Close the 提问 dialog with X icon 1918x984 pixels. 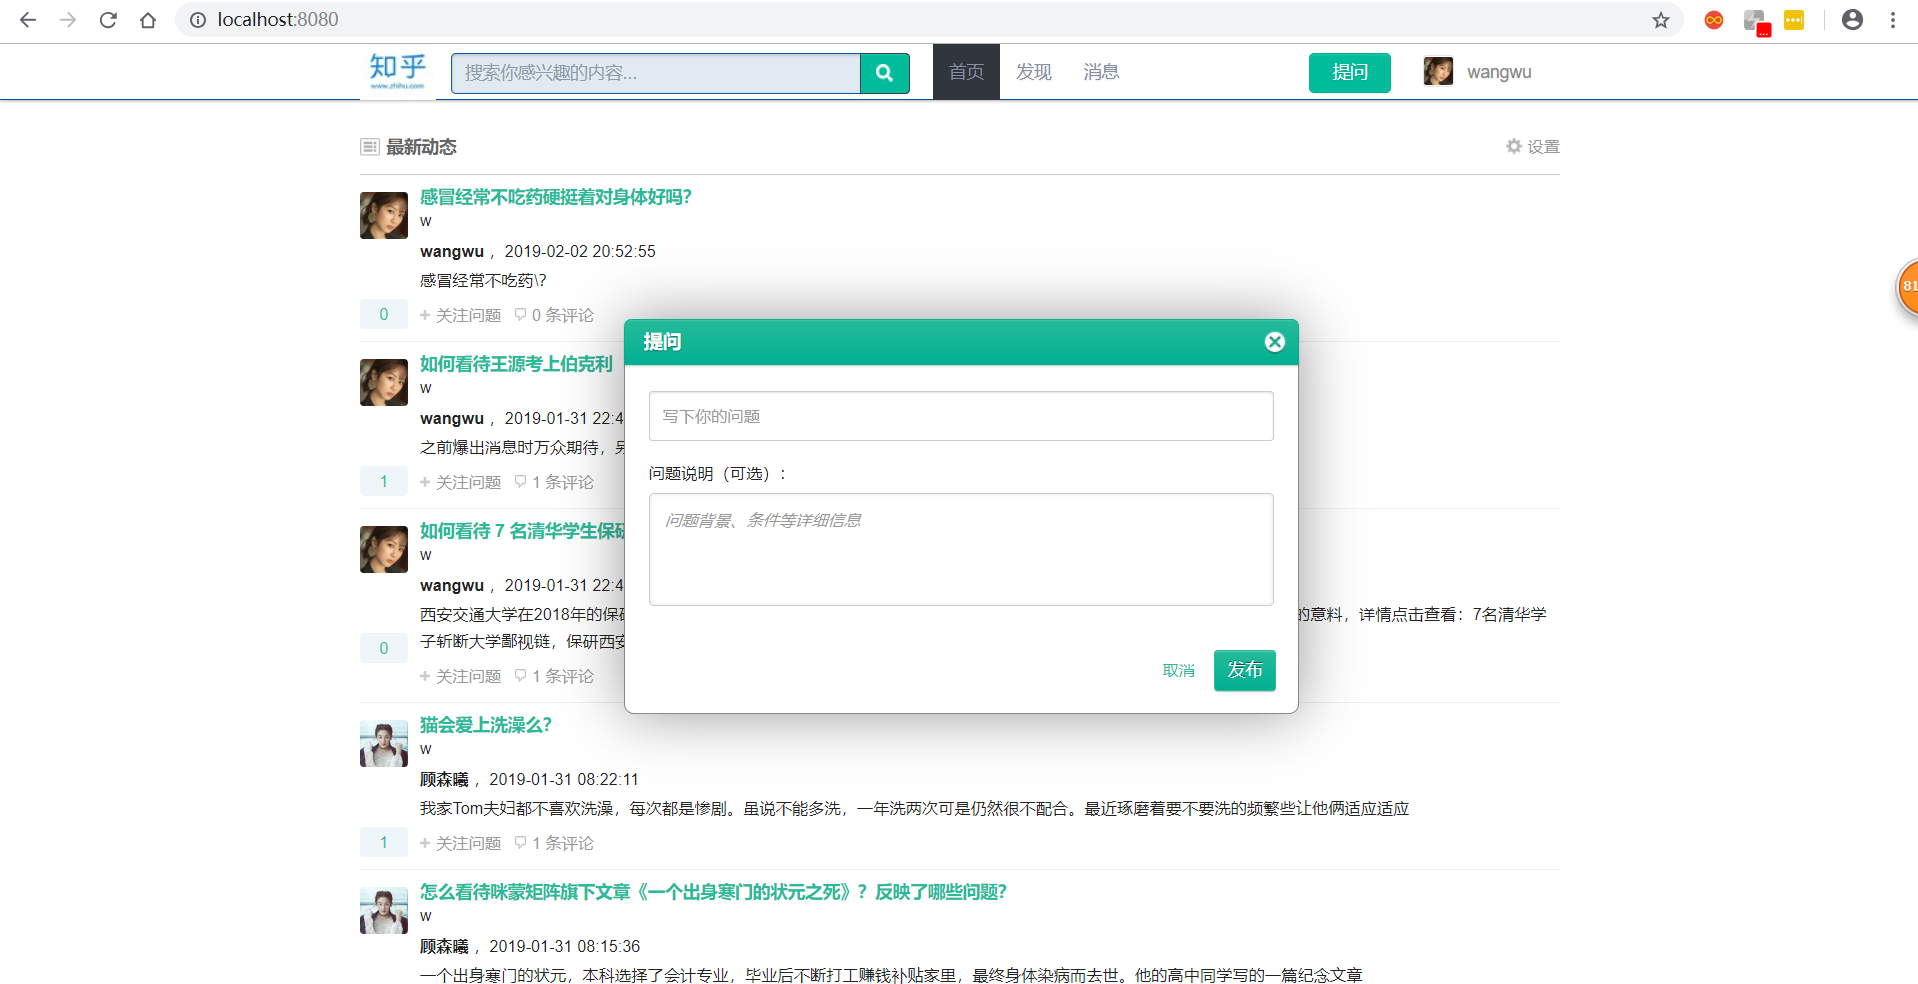(x=1274, y=342)
